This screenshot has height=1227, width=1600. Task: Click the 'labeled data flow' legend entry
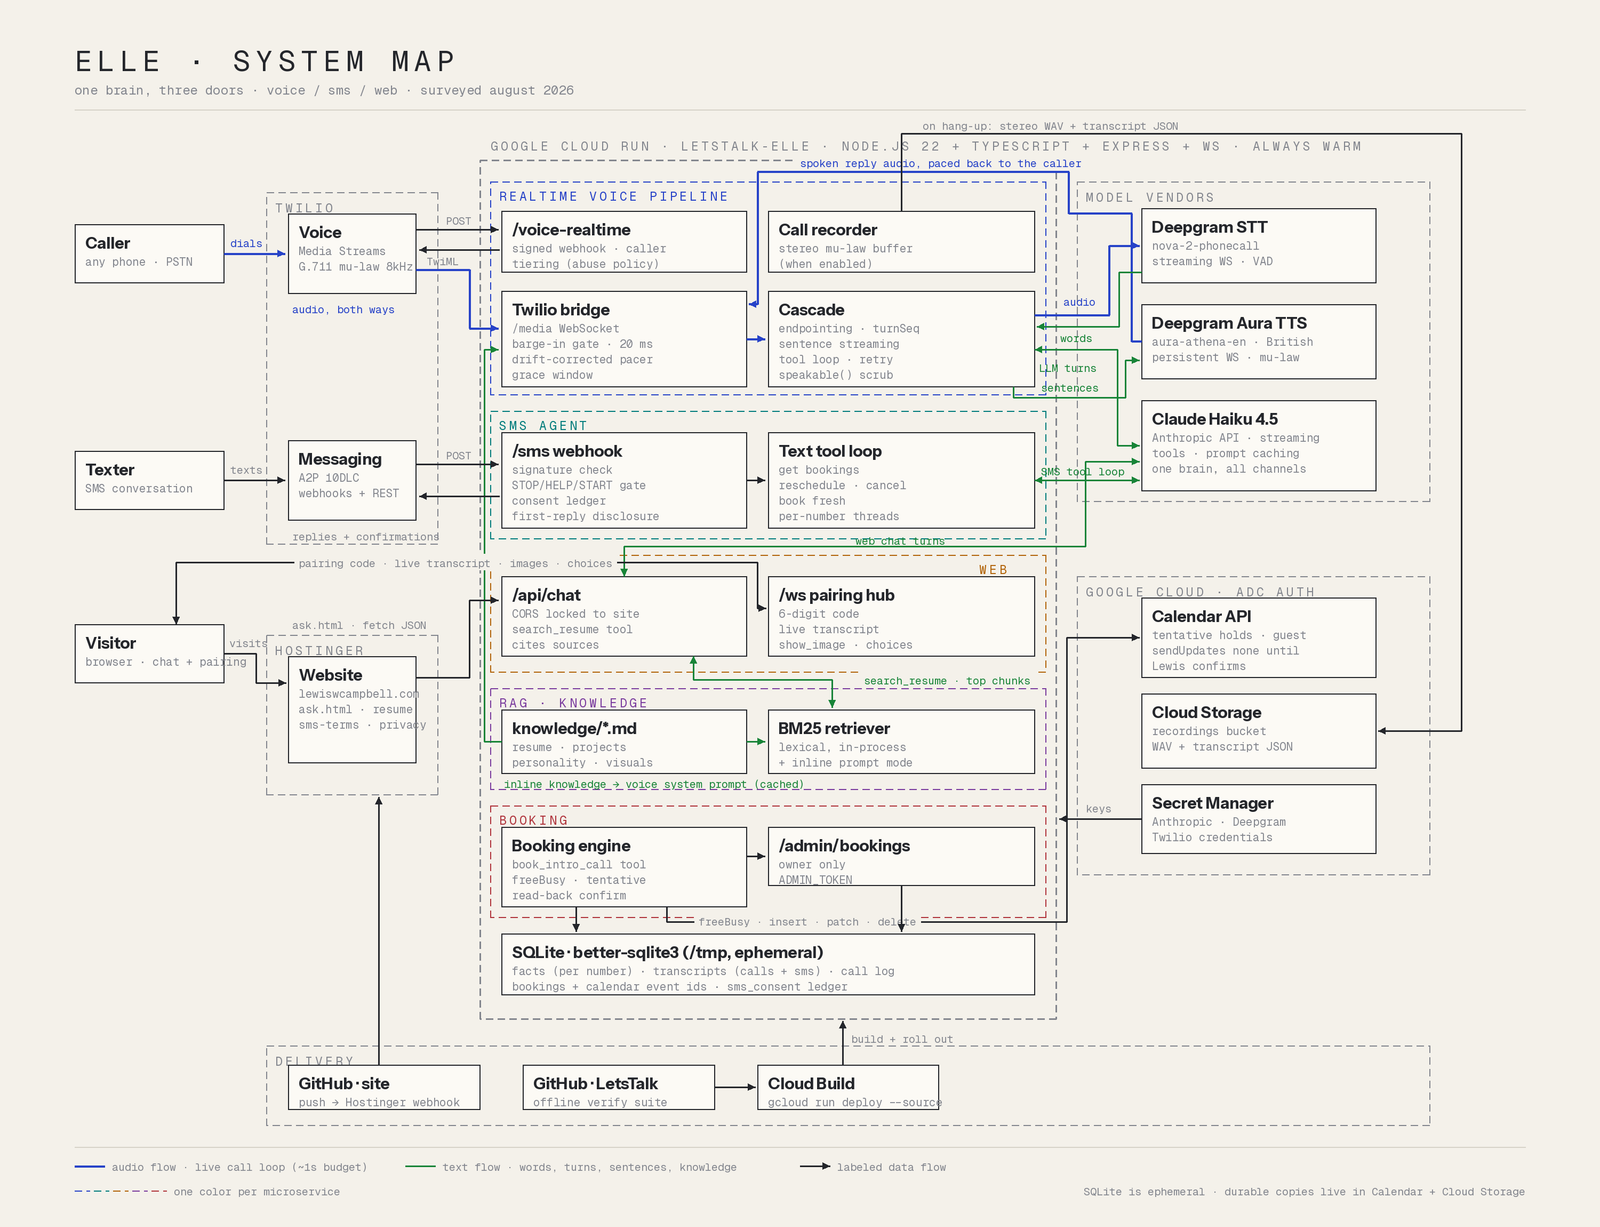point(874,1167)
